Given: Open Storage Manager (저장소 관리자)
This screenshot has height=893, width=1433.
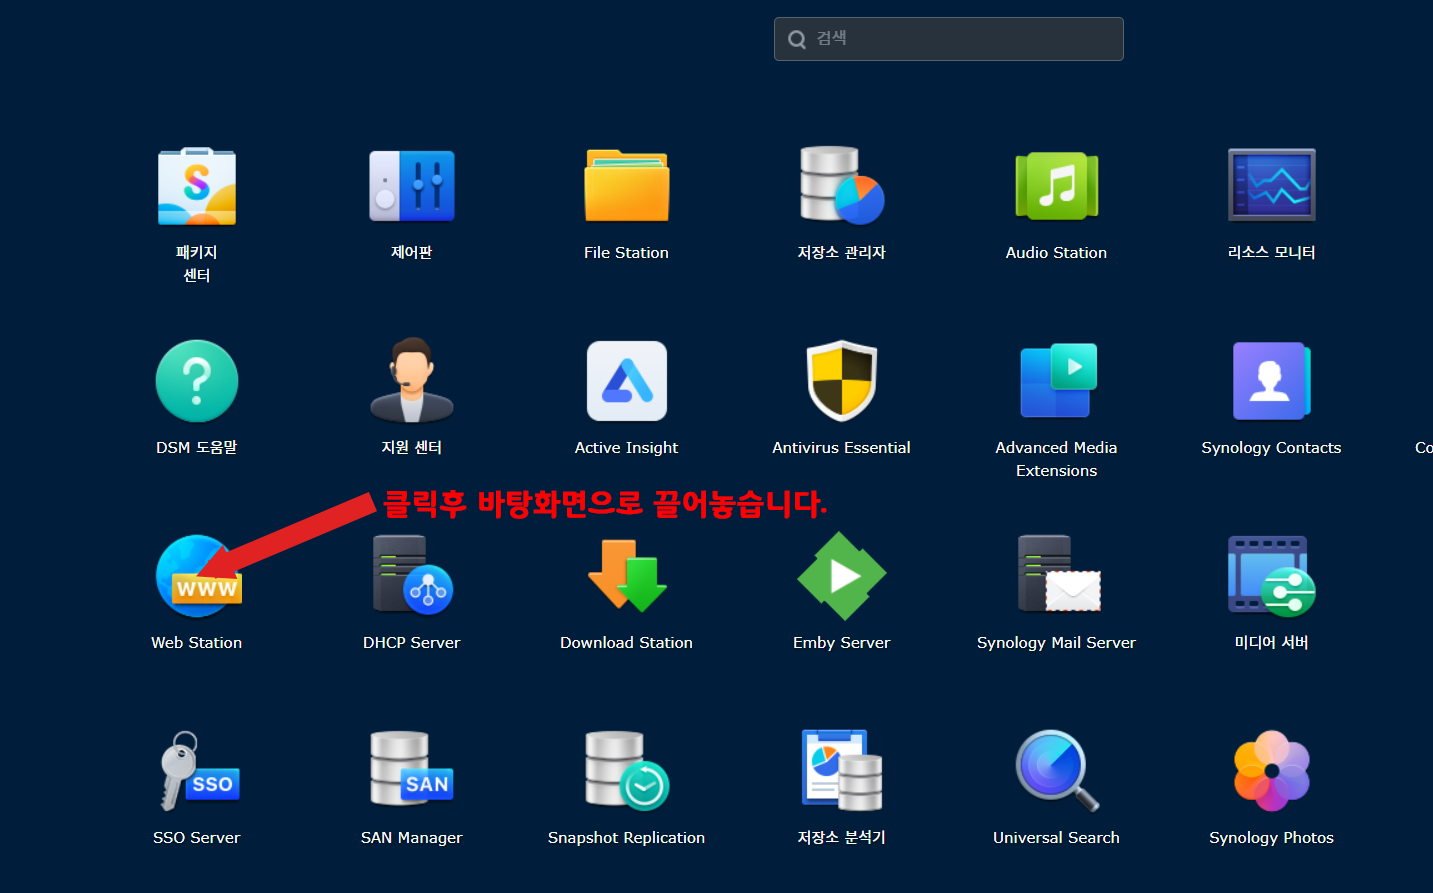Looking at the screenshot, I should [842, 186].
